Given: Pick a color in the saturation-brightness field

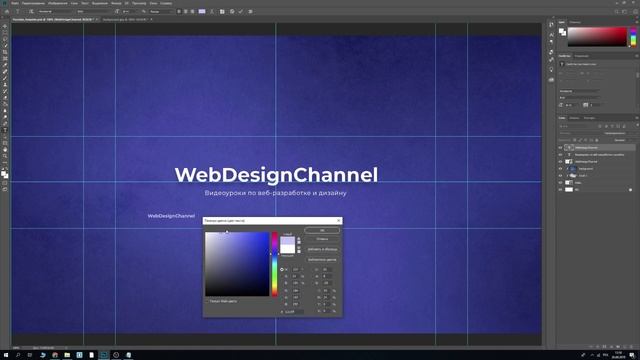Looking at the screenshot, I should 237,264.
